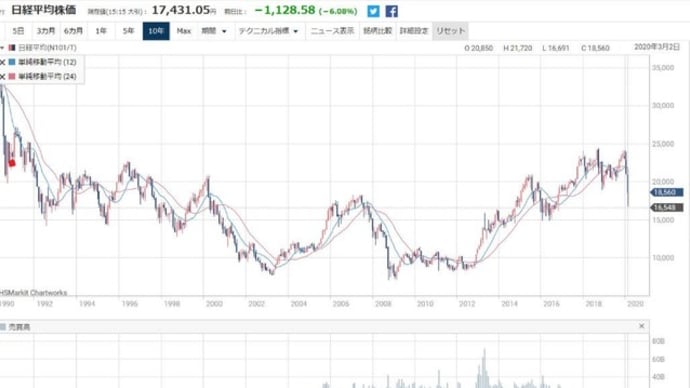690x388 pixels.
Task: Open the 期間 dropdown
Action: [x=214, y=31]
